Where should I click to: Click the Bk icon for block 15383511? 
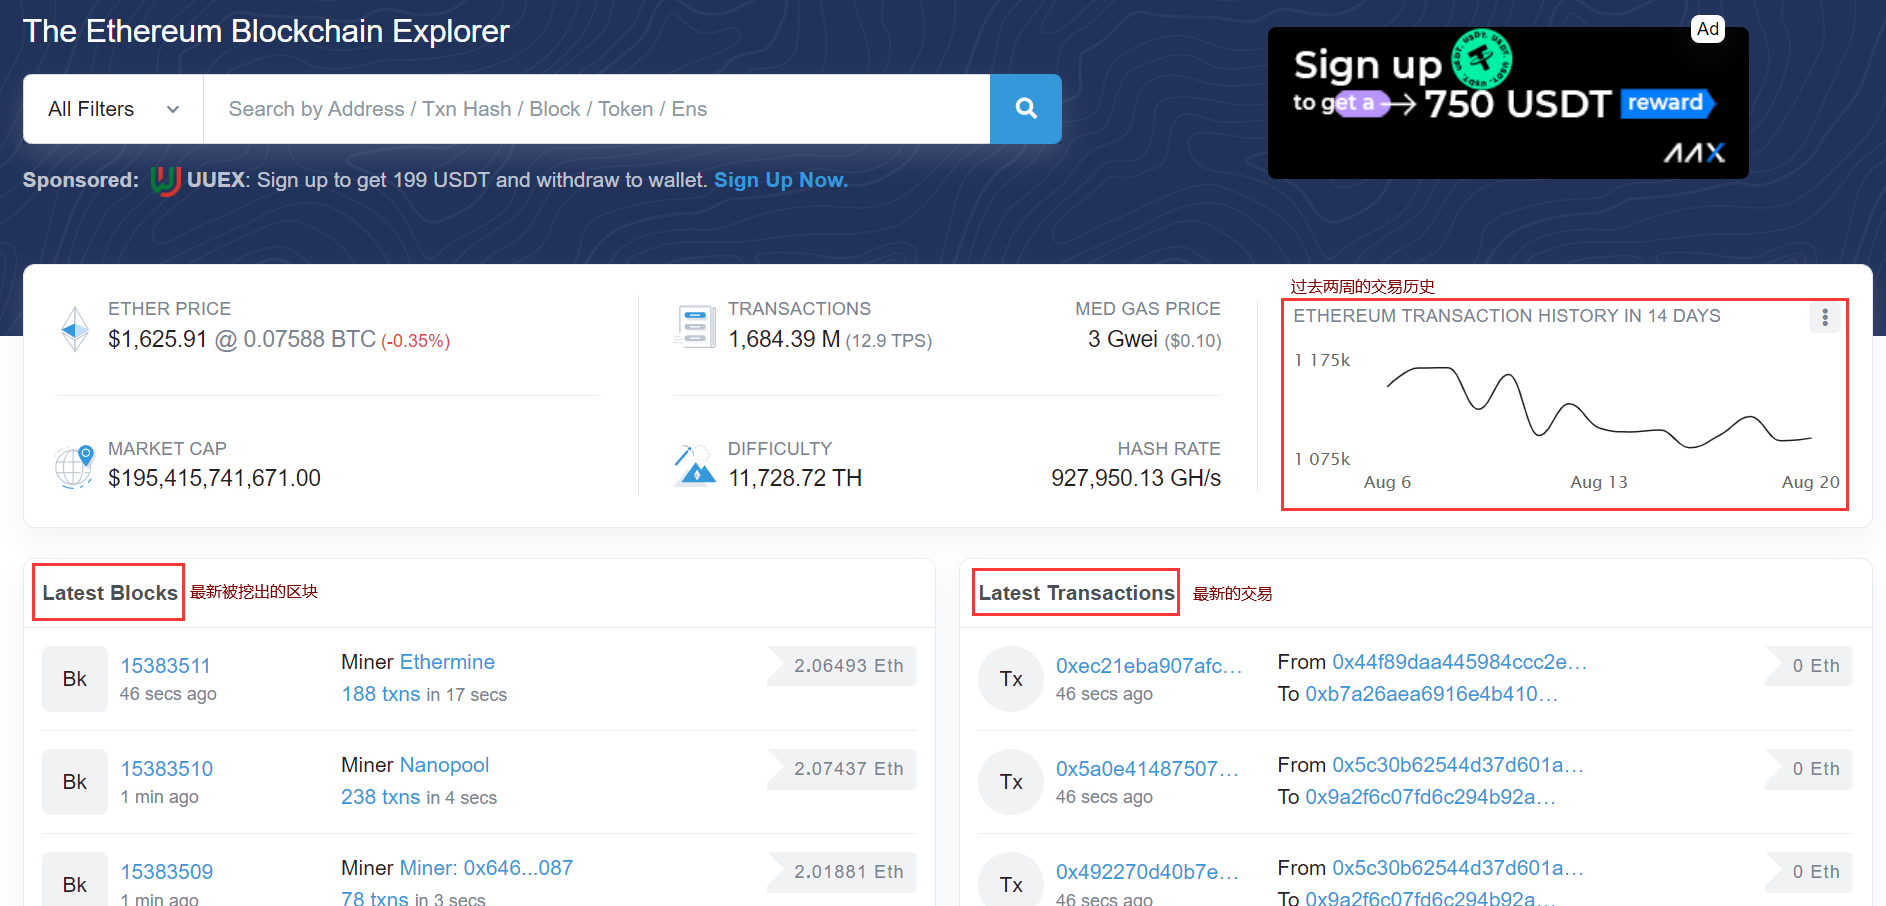(75, 679)
